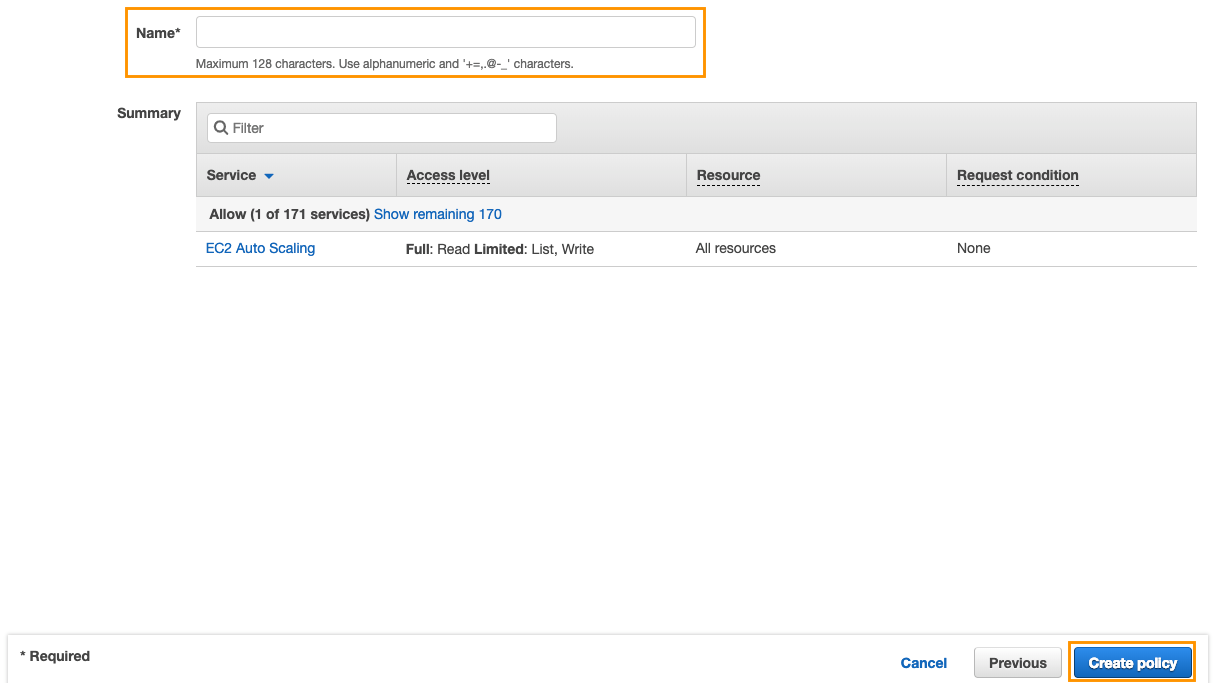Select the Full: Read Limited: List, Write cell
Viewport: 1216px width, 683px height.
(499, 249)
